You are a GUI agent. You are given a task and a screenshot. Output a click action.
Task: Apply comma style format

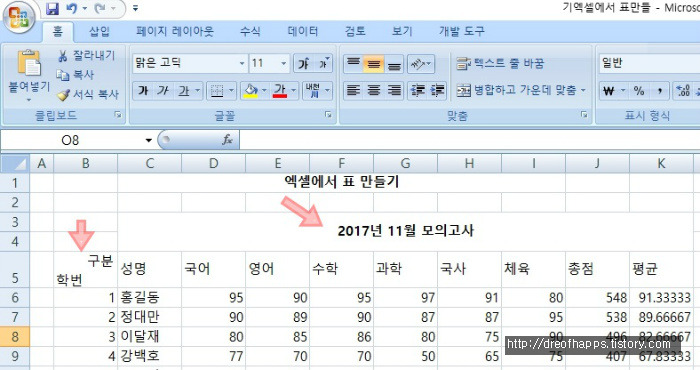pos(659,91)
